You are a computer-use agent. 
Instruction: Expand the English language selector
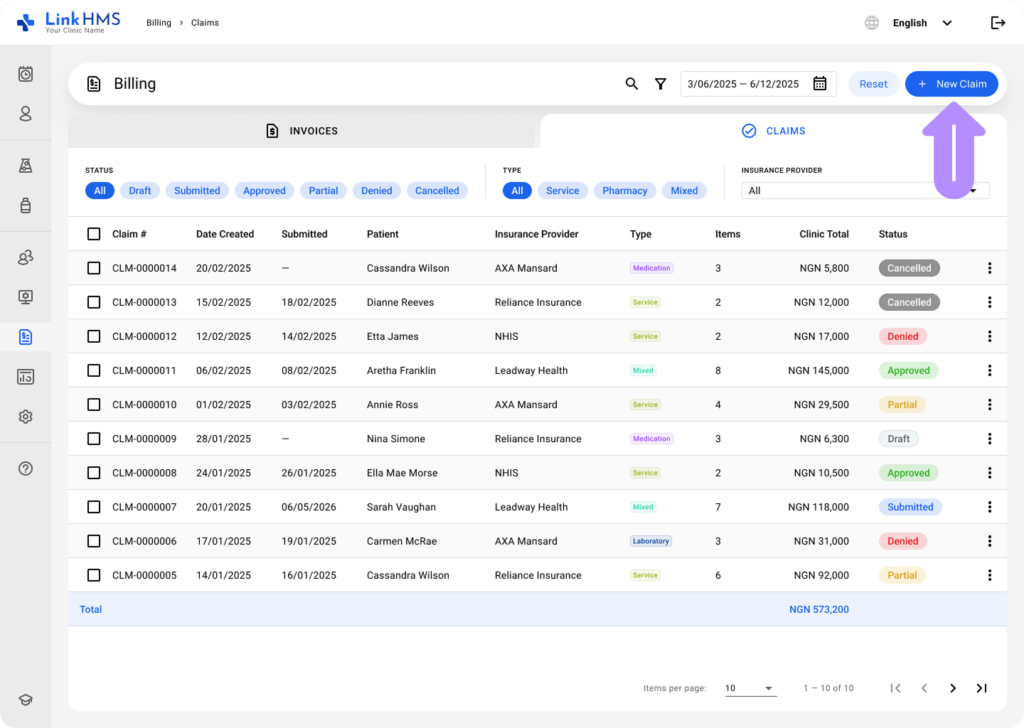[x=921, y=23]
